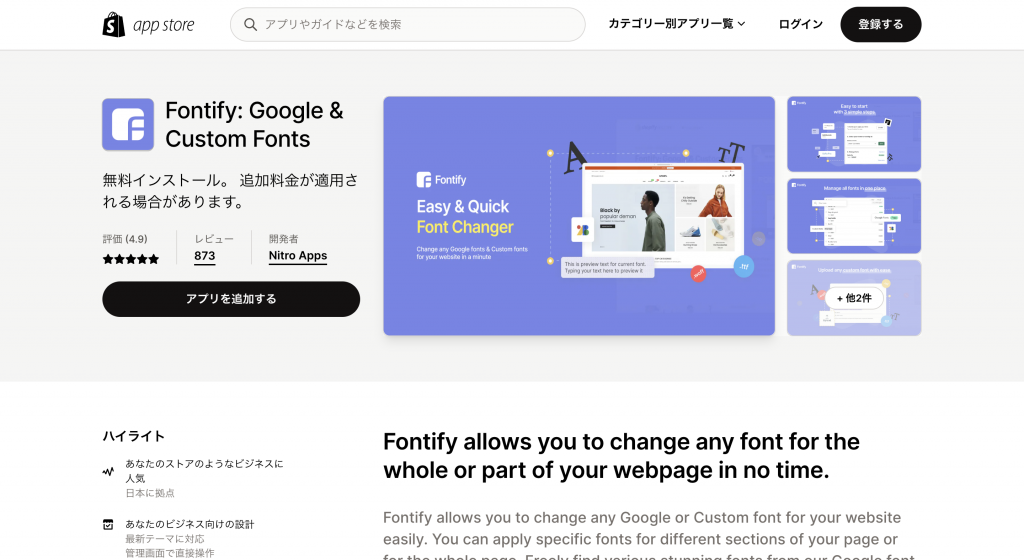This screenshot has width=1024, height=560.
Task: Click the trending icon under ハイライト
Action: point(109,471)
